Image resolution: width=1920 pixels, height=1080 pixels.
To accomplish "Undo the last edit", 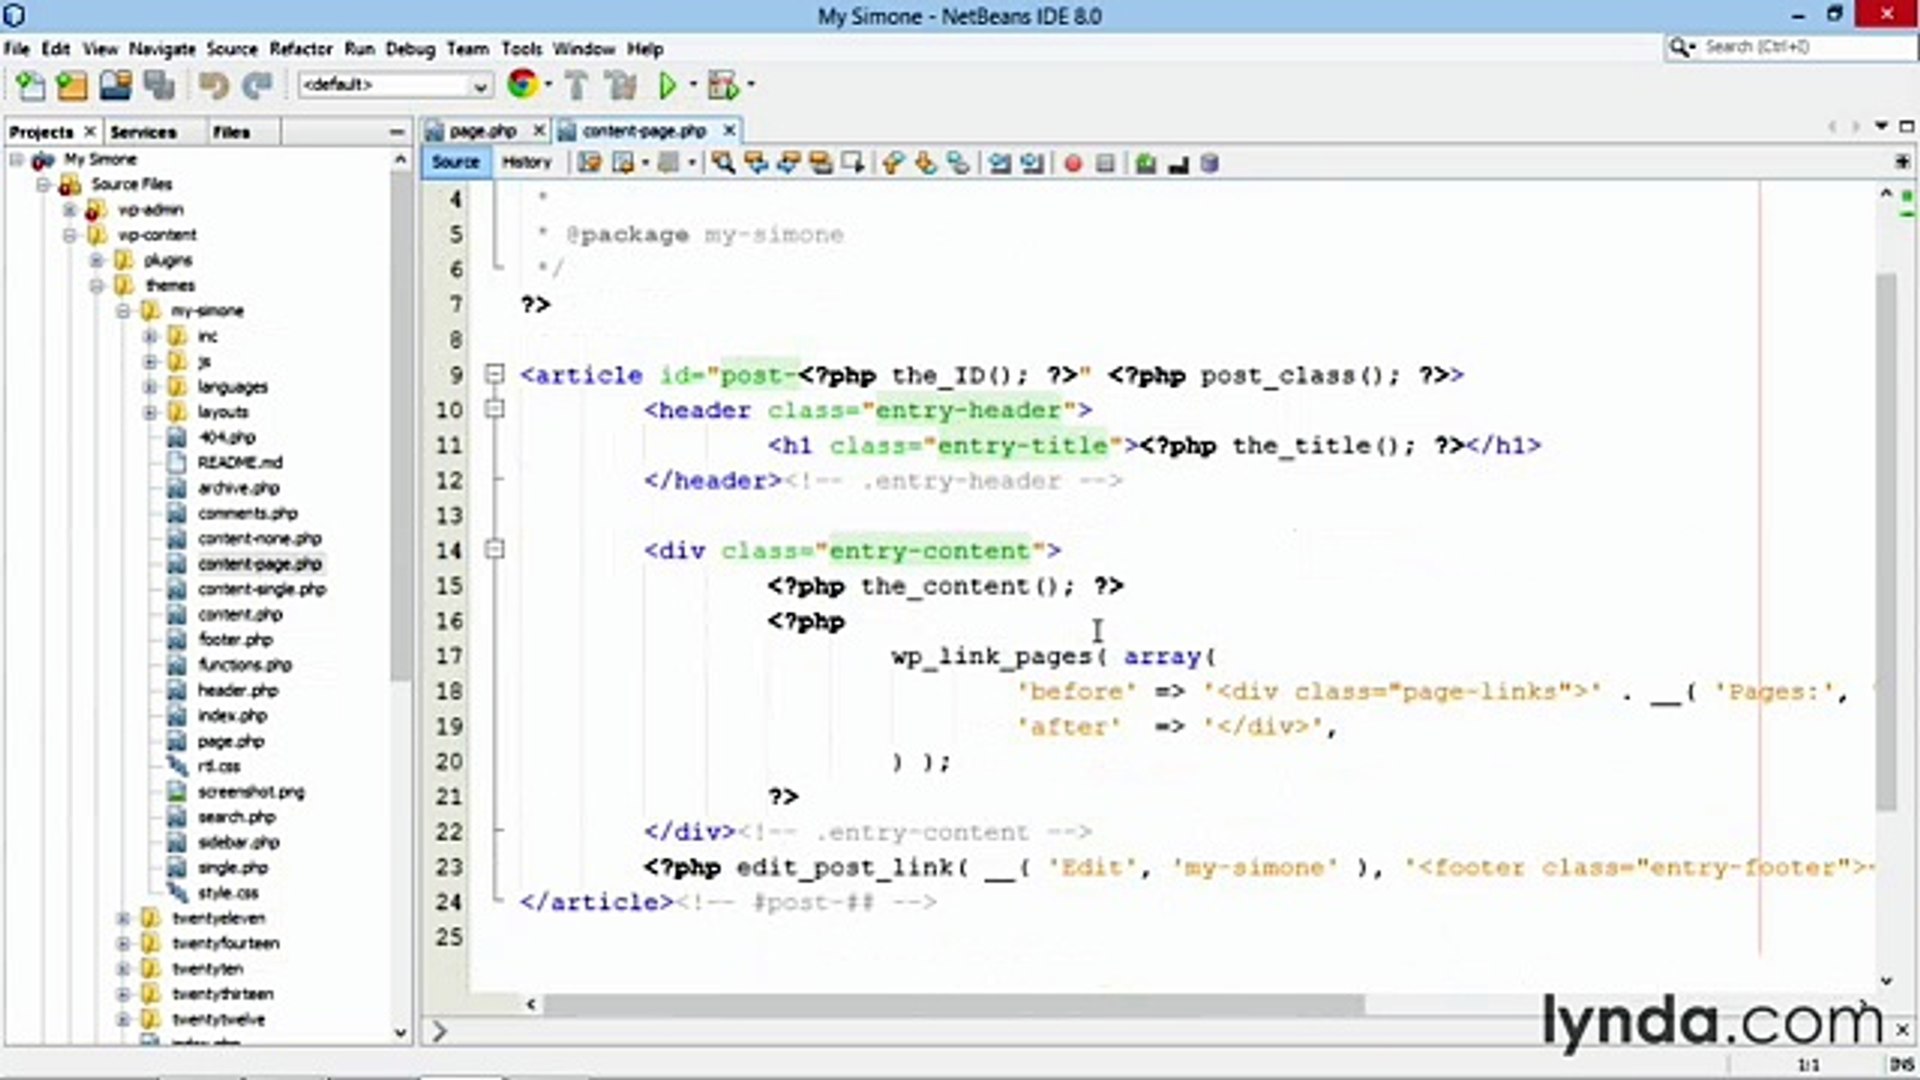I will pos(213,85).
